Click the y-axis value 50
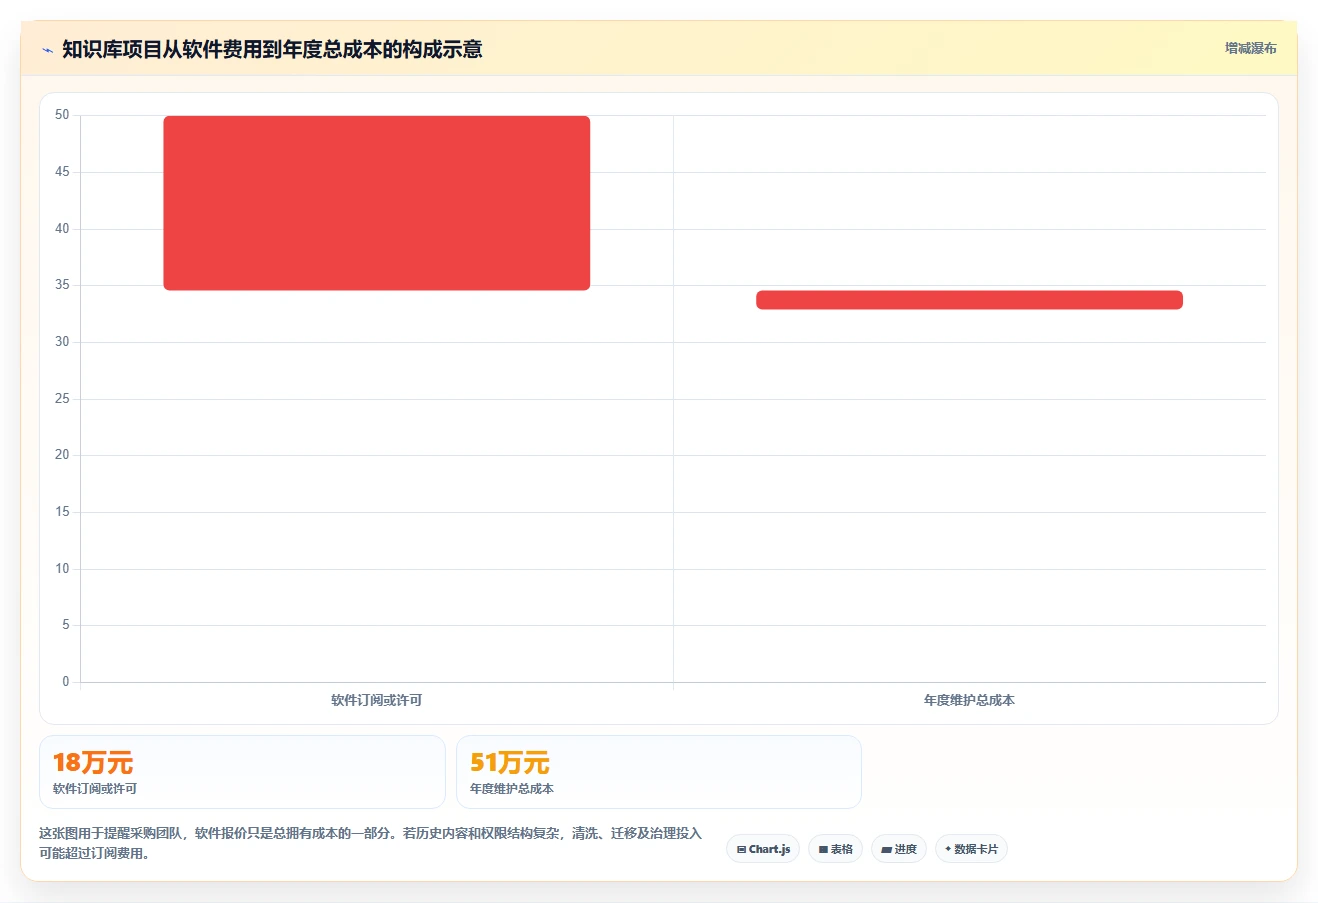1318x903 pixels. coord(62,115)
